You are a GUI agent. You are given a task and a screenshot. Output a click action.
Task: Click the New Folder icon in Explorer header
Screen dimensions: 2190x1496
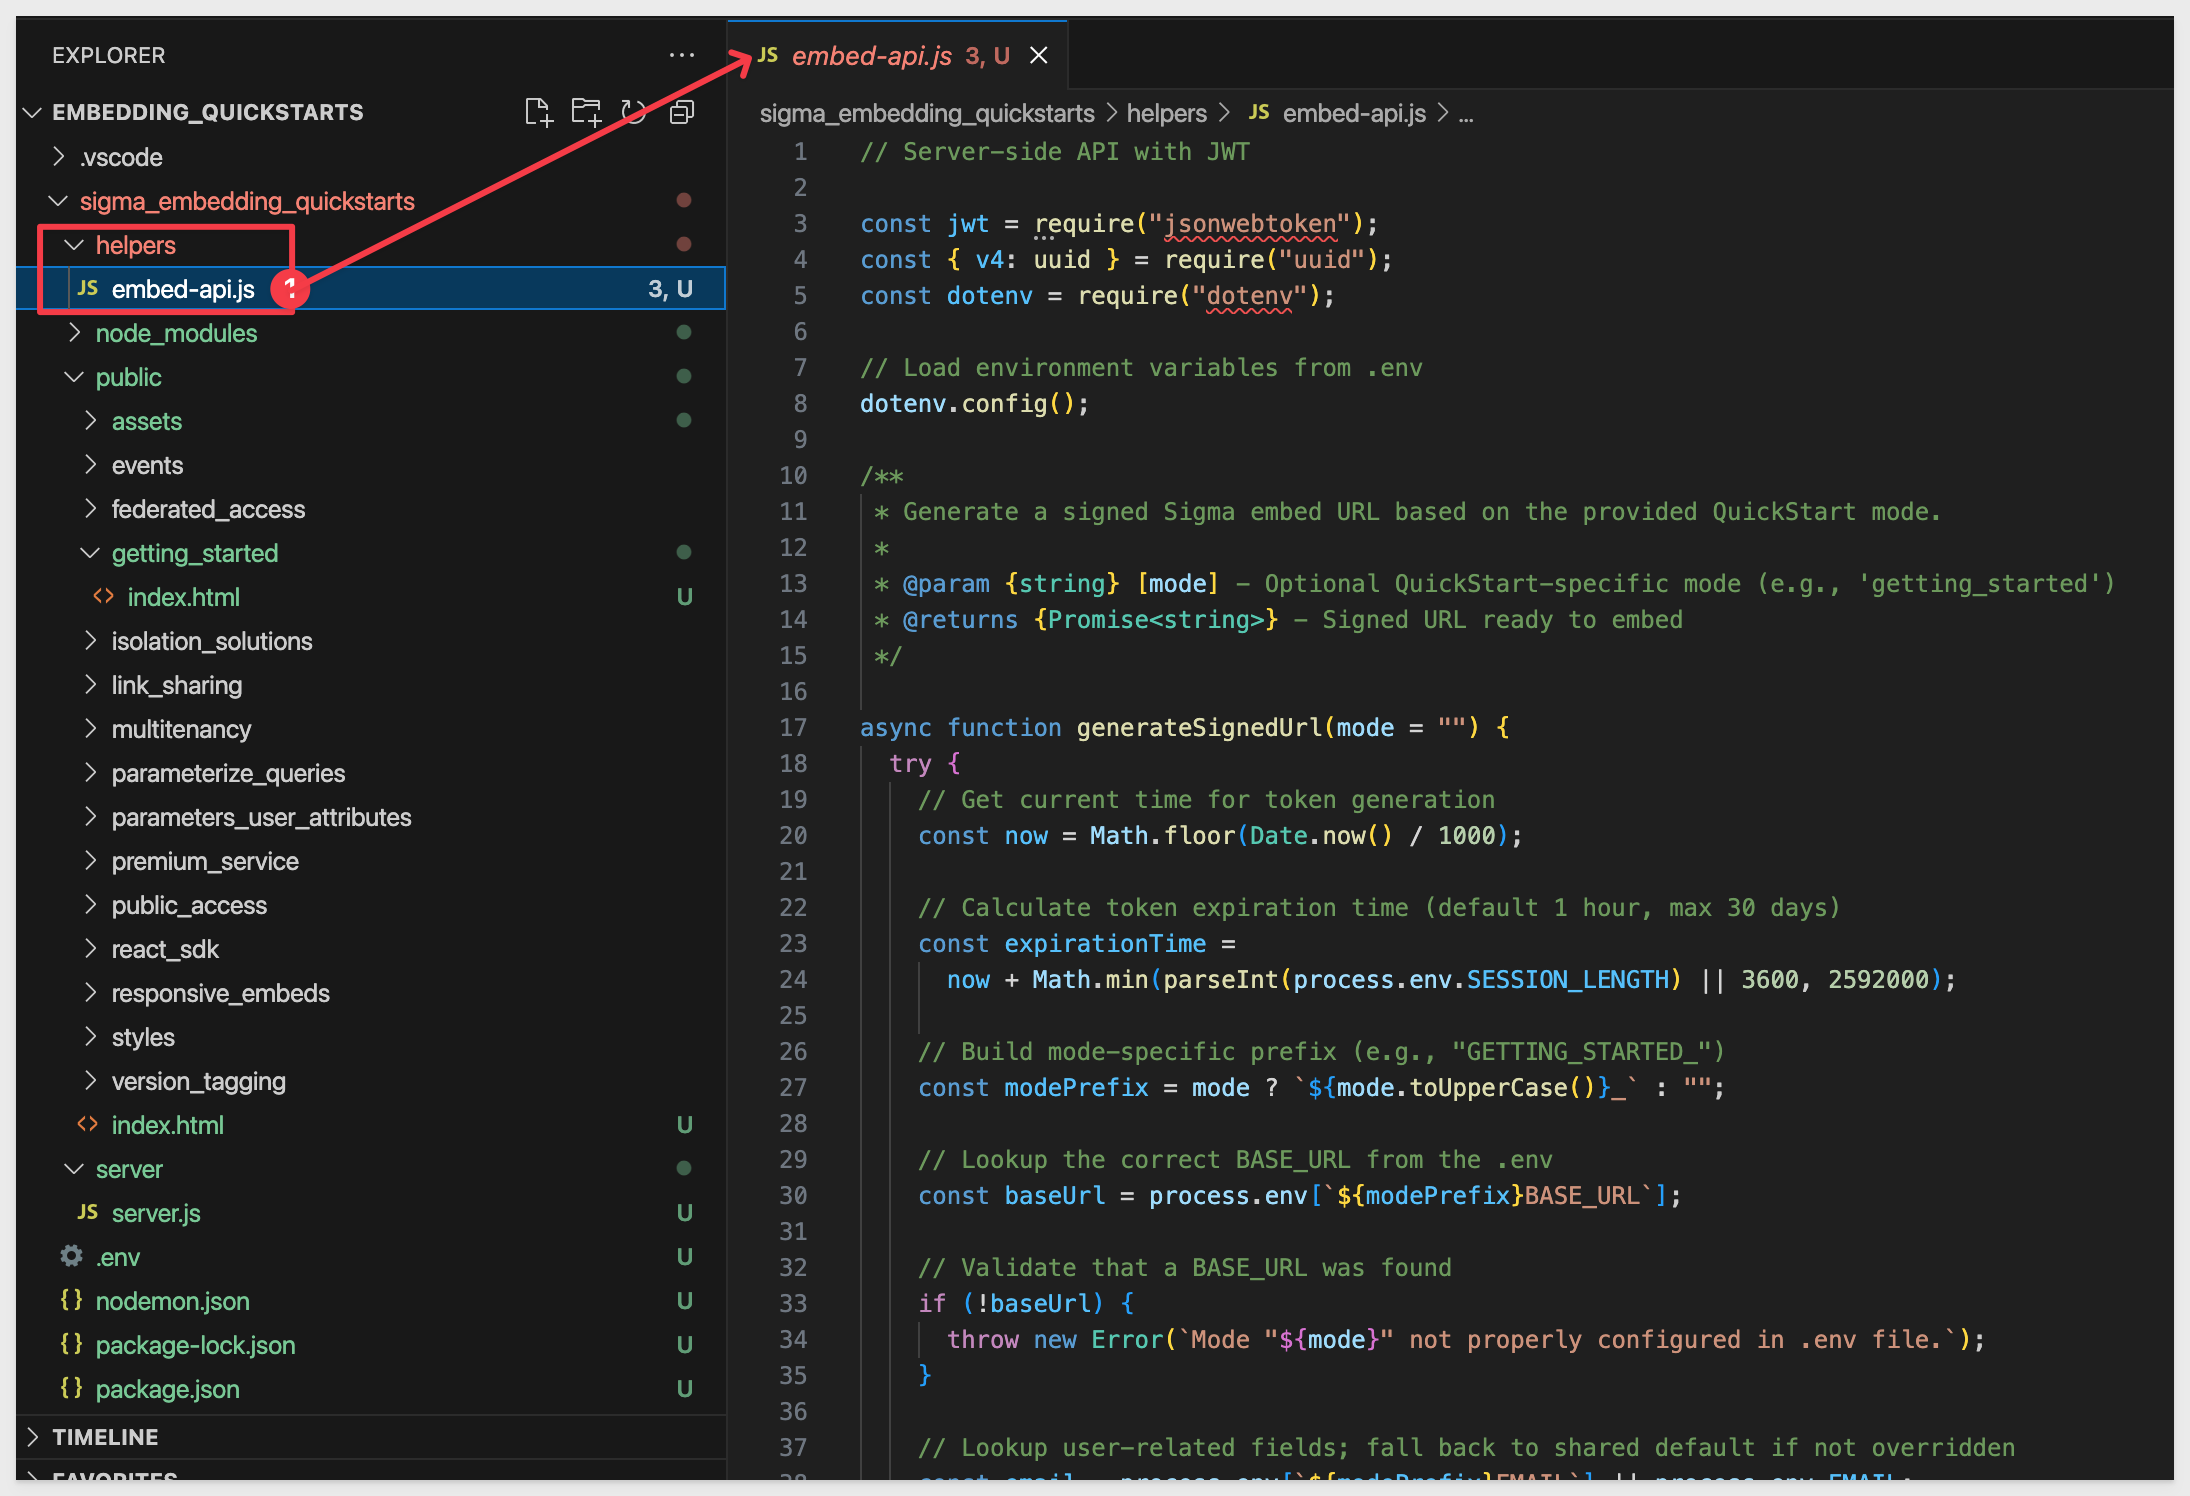coord(586,112)
